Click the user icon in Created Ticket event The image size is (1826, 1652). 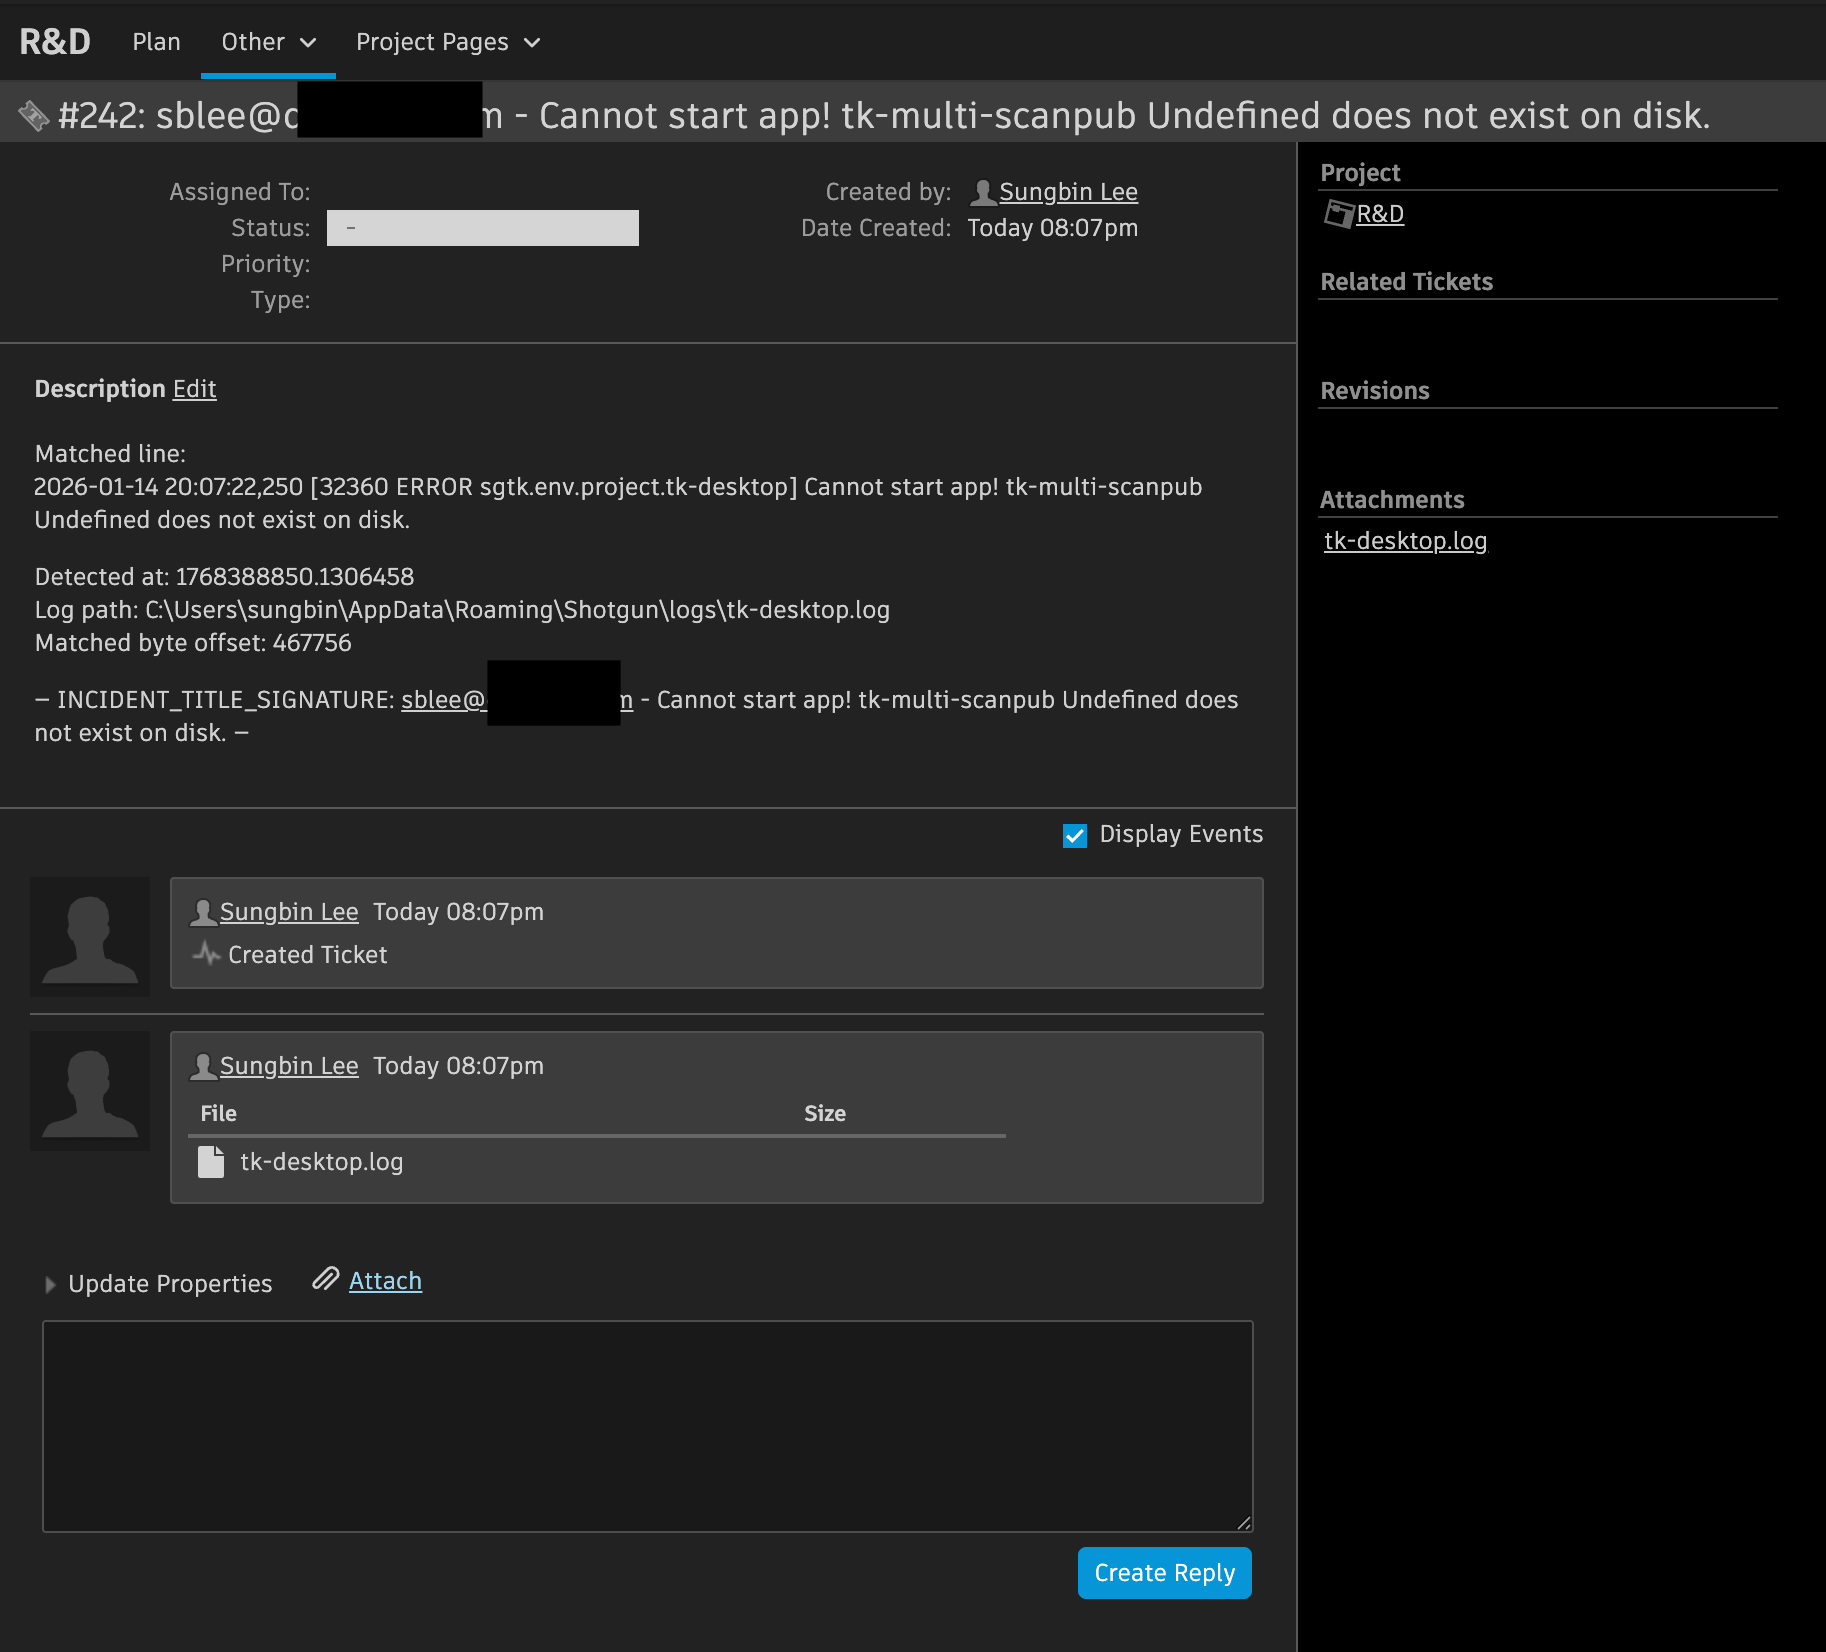[x=203, y=912]
